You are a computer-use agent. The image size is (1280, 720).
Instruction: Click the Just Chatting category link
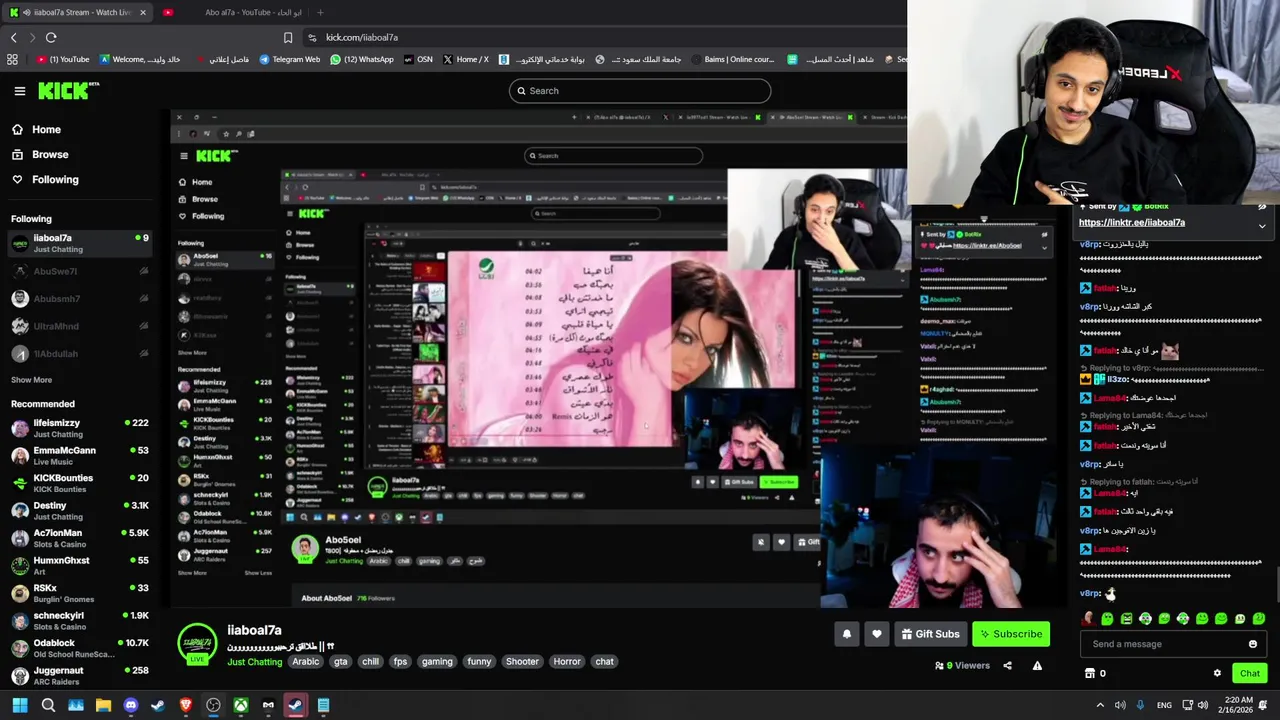[255, 662]
